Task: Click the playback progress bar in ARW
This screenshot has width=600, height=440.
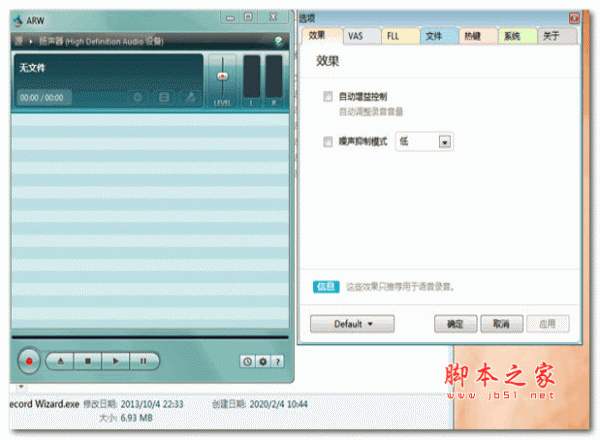Action: pyautogui.click(x=150, y=337)
